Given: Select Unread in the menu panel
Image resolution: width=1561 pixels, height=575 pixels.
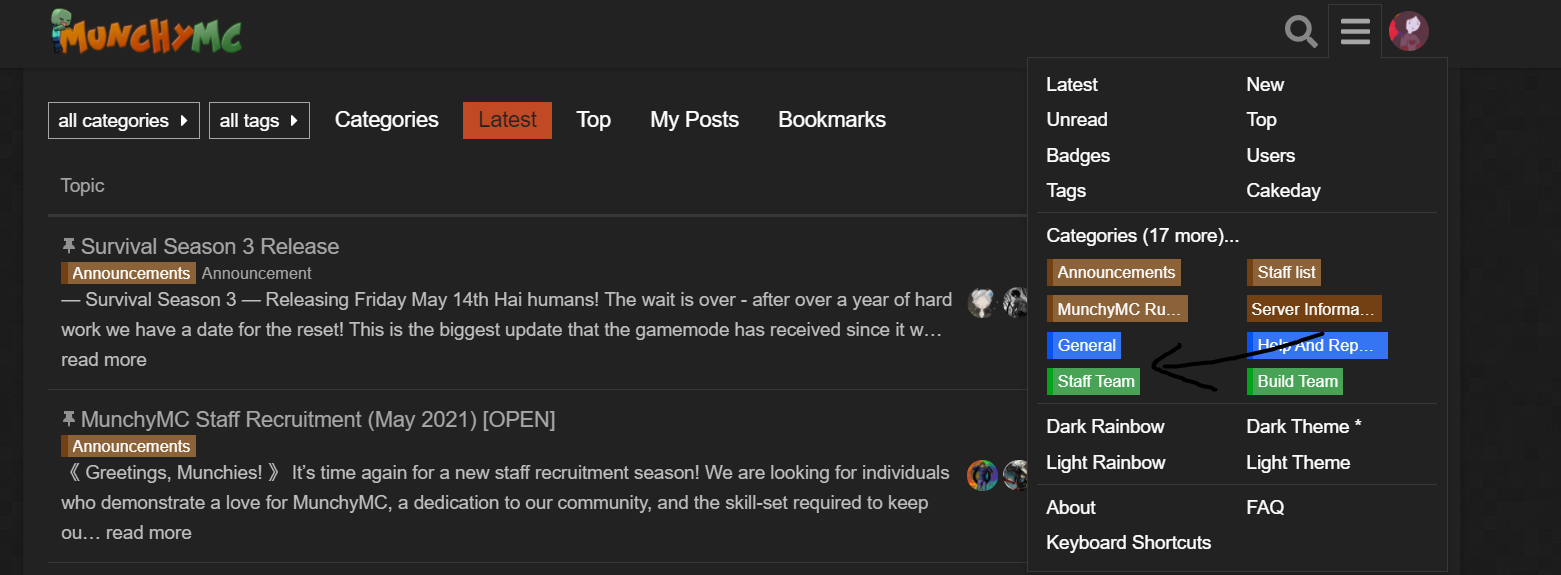Looking at the screenshot, I should pos(1077,120).
